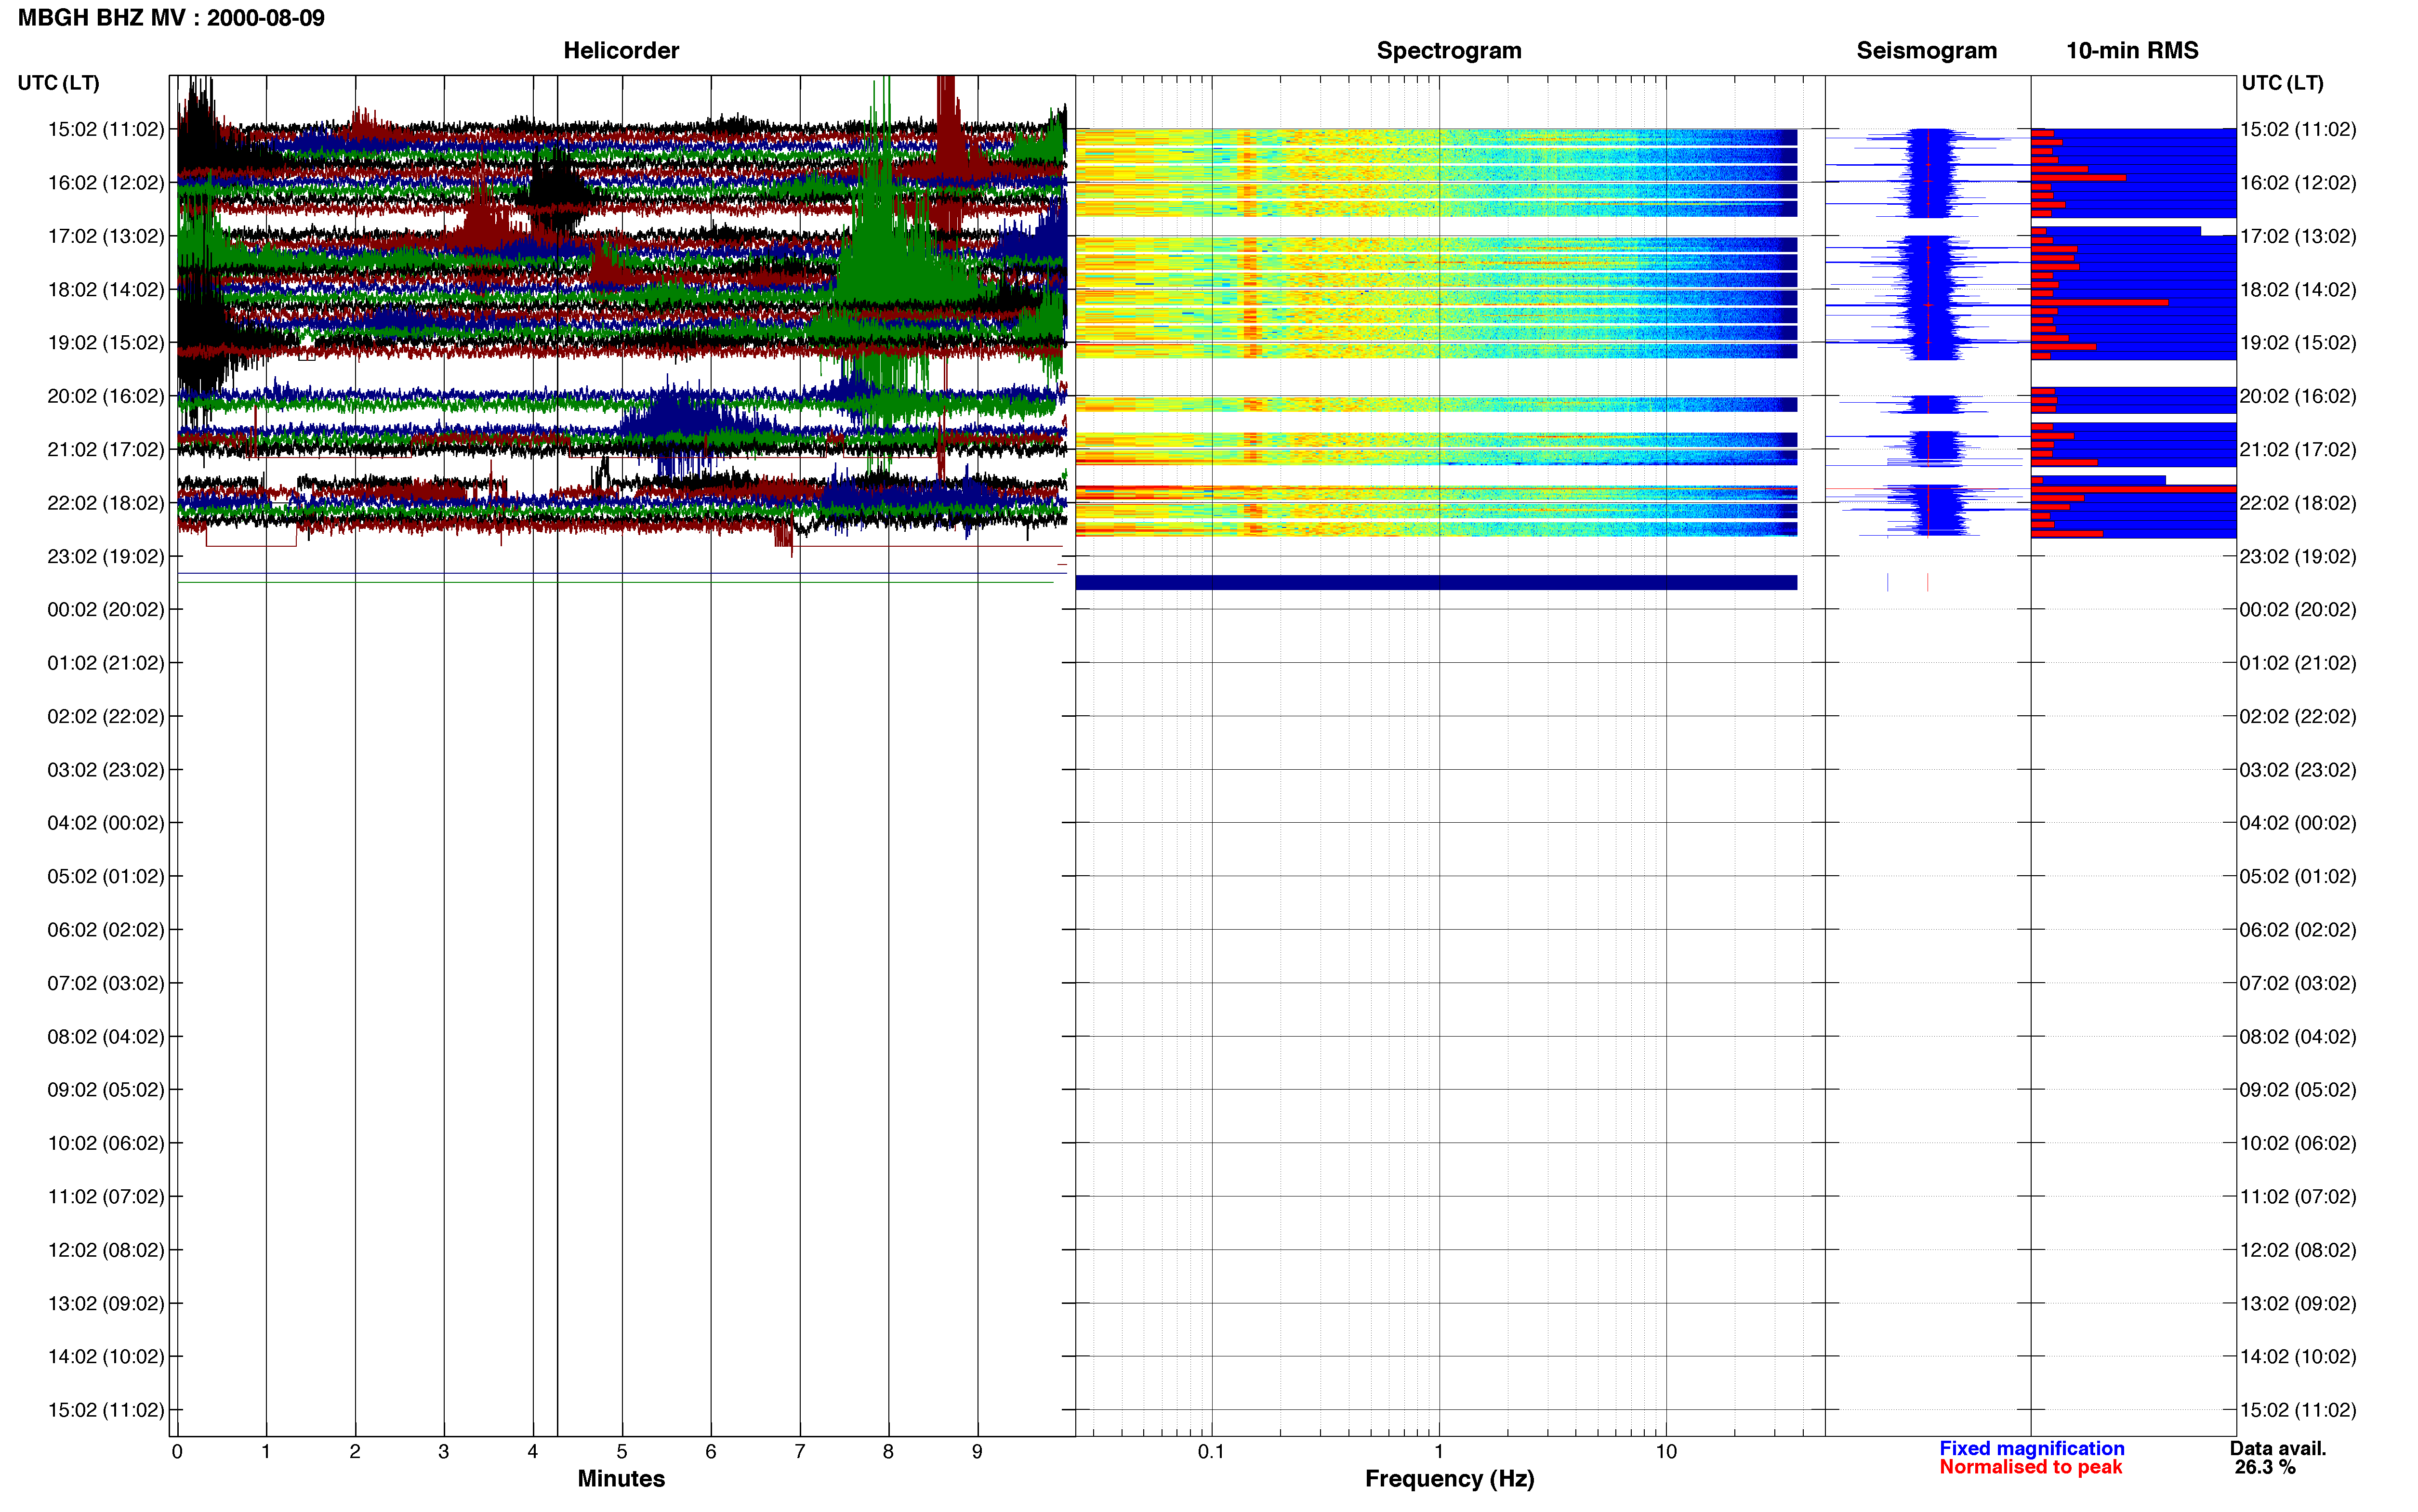
Task: Click left time label 16:02 (12:02)
Action: [x=106, y=183]
